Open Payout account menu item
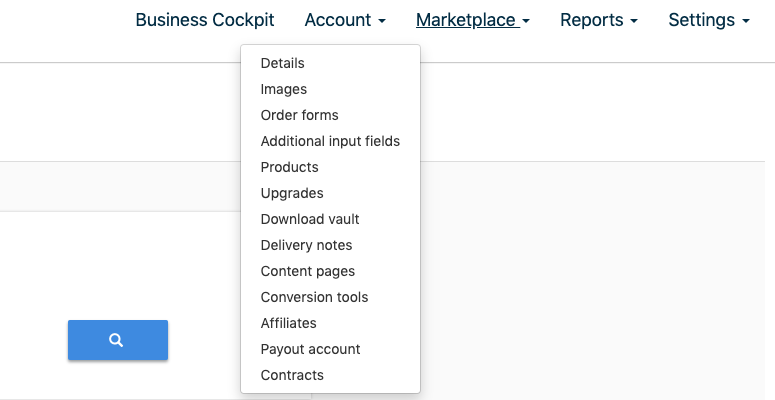The height and width of the screenshot is (400, 775). pos(310,349)
